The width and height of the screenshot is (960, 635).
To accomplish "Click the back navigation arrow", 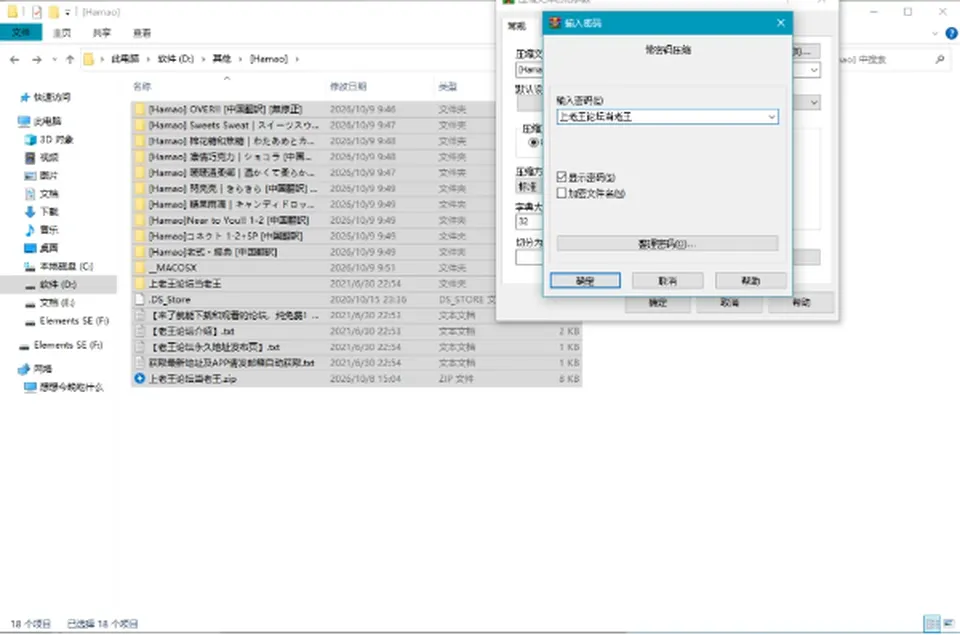I will pos(15,59).
